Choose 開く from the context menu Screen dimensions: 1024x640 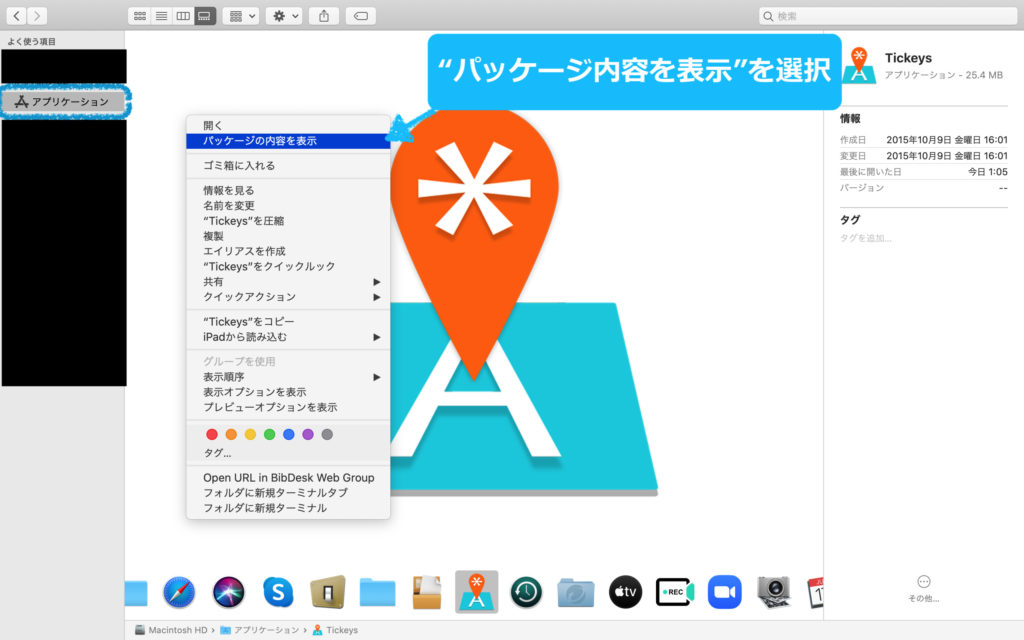pyautogui.click(x=288, y=125)
